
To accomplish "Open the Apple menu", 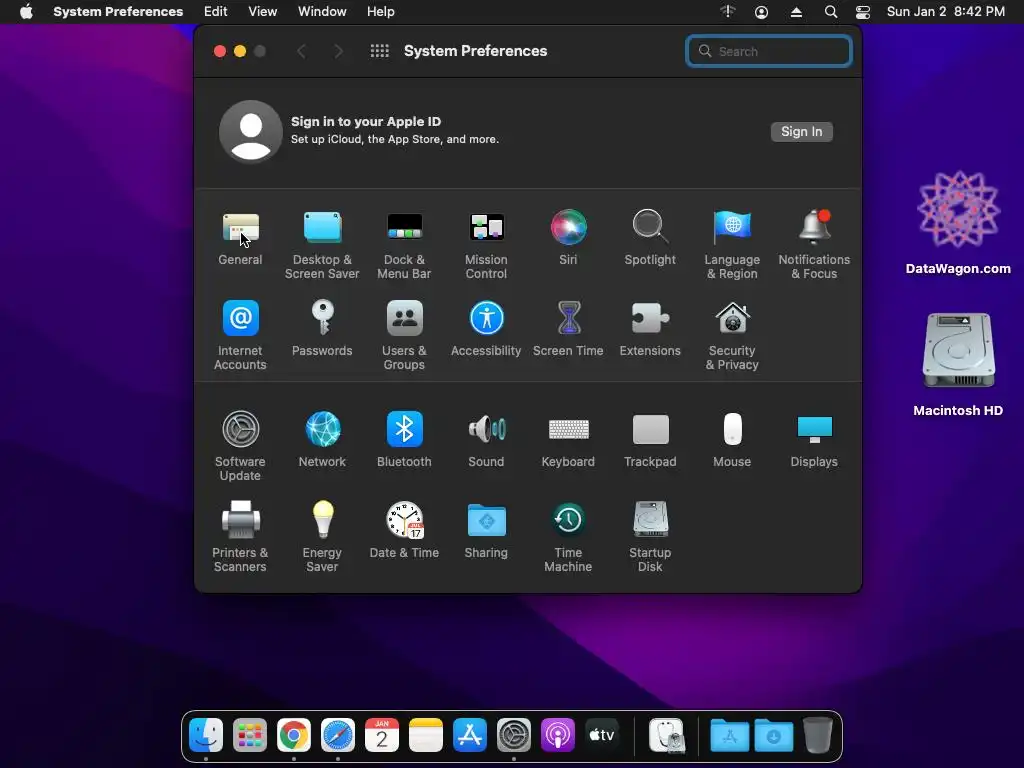I will pyautogui.click(x=26, y=12).
